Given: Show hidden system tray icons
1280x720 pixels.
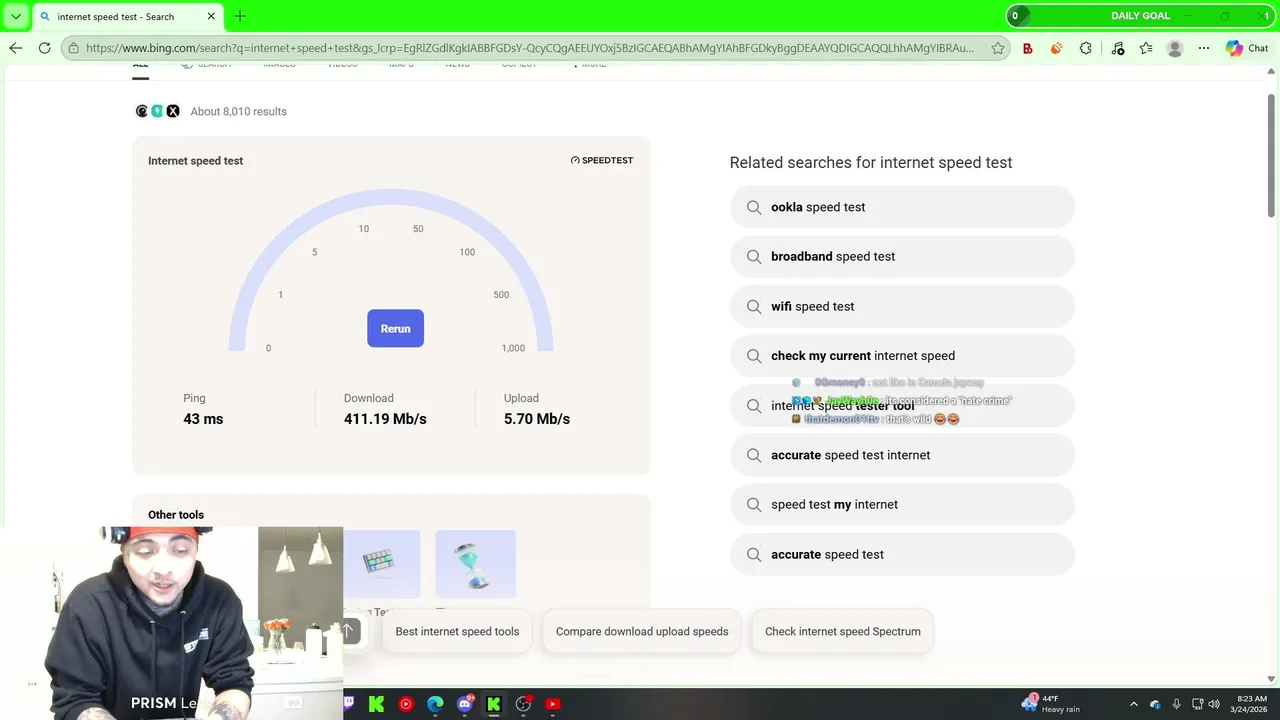Looking at the screenshot, I should 1133,704.
